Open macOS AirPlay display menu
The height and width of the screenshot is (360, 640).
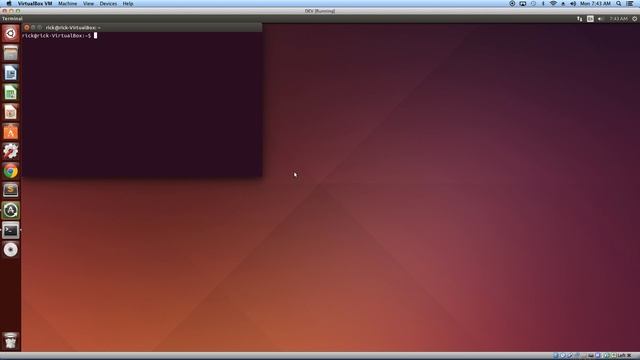point(522,3)
